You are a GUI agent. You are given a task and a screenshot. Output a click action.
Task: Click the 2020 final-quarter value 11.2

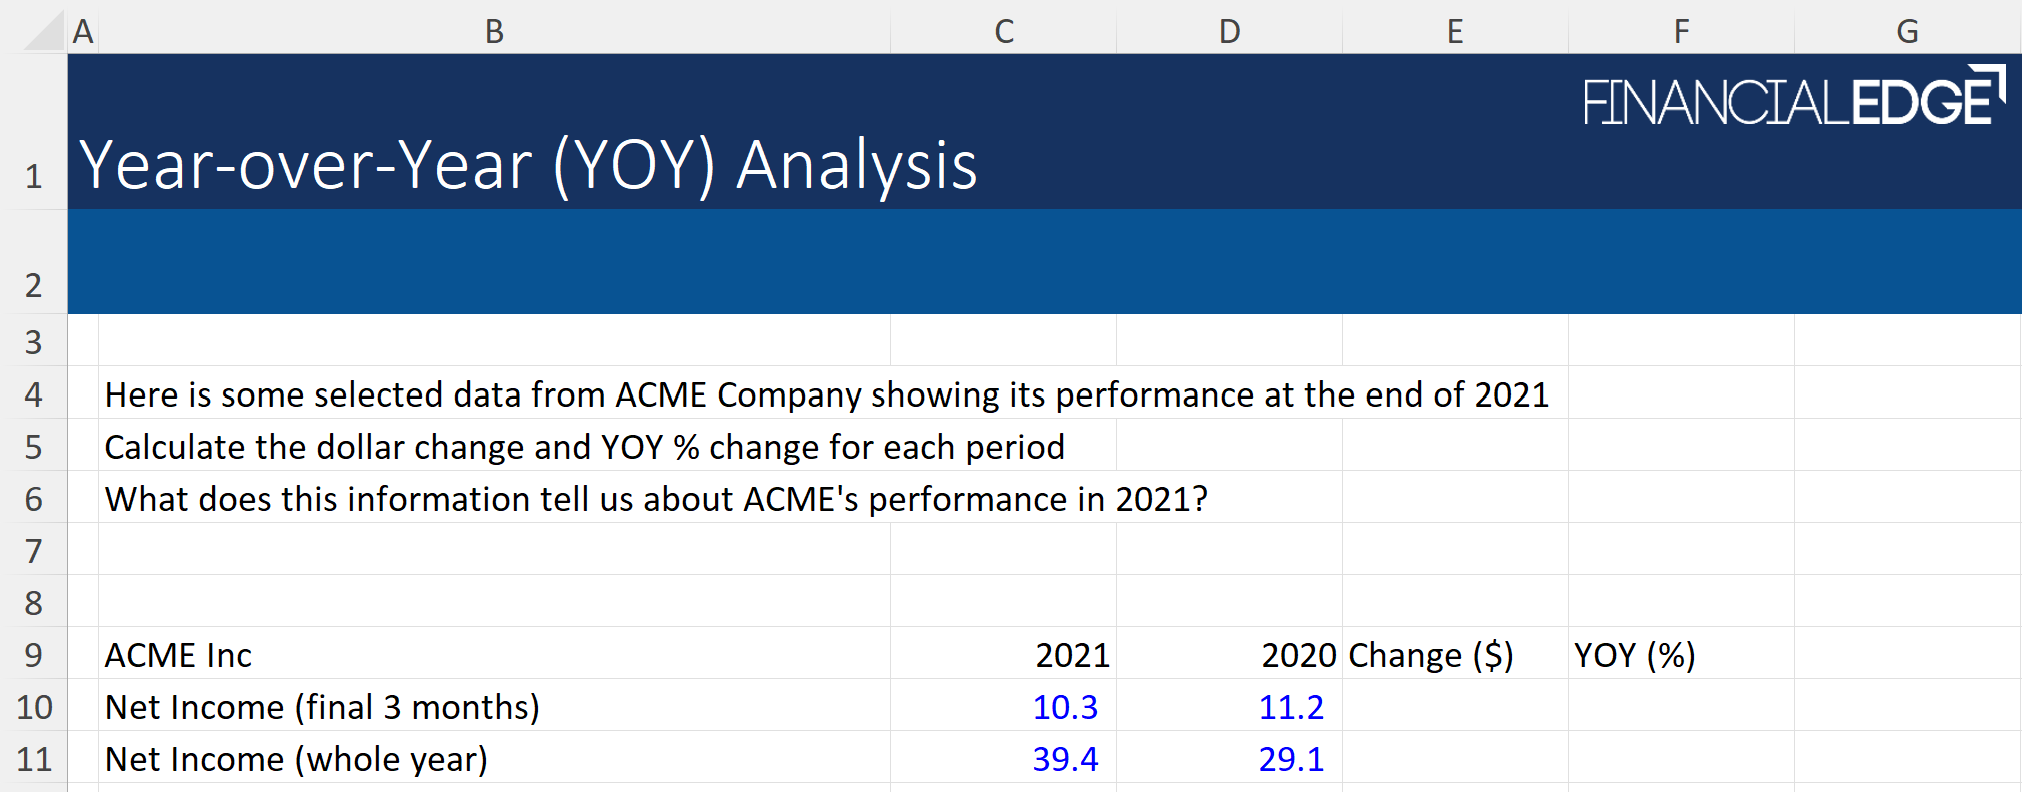click(1291, 707)
